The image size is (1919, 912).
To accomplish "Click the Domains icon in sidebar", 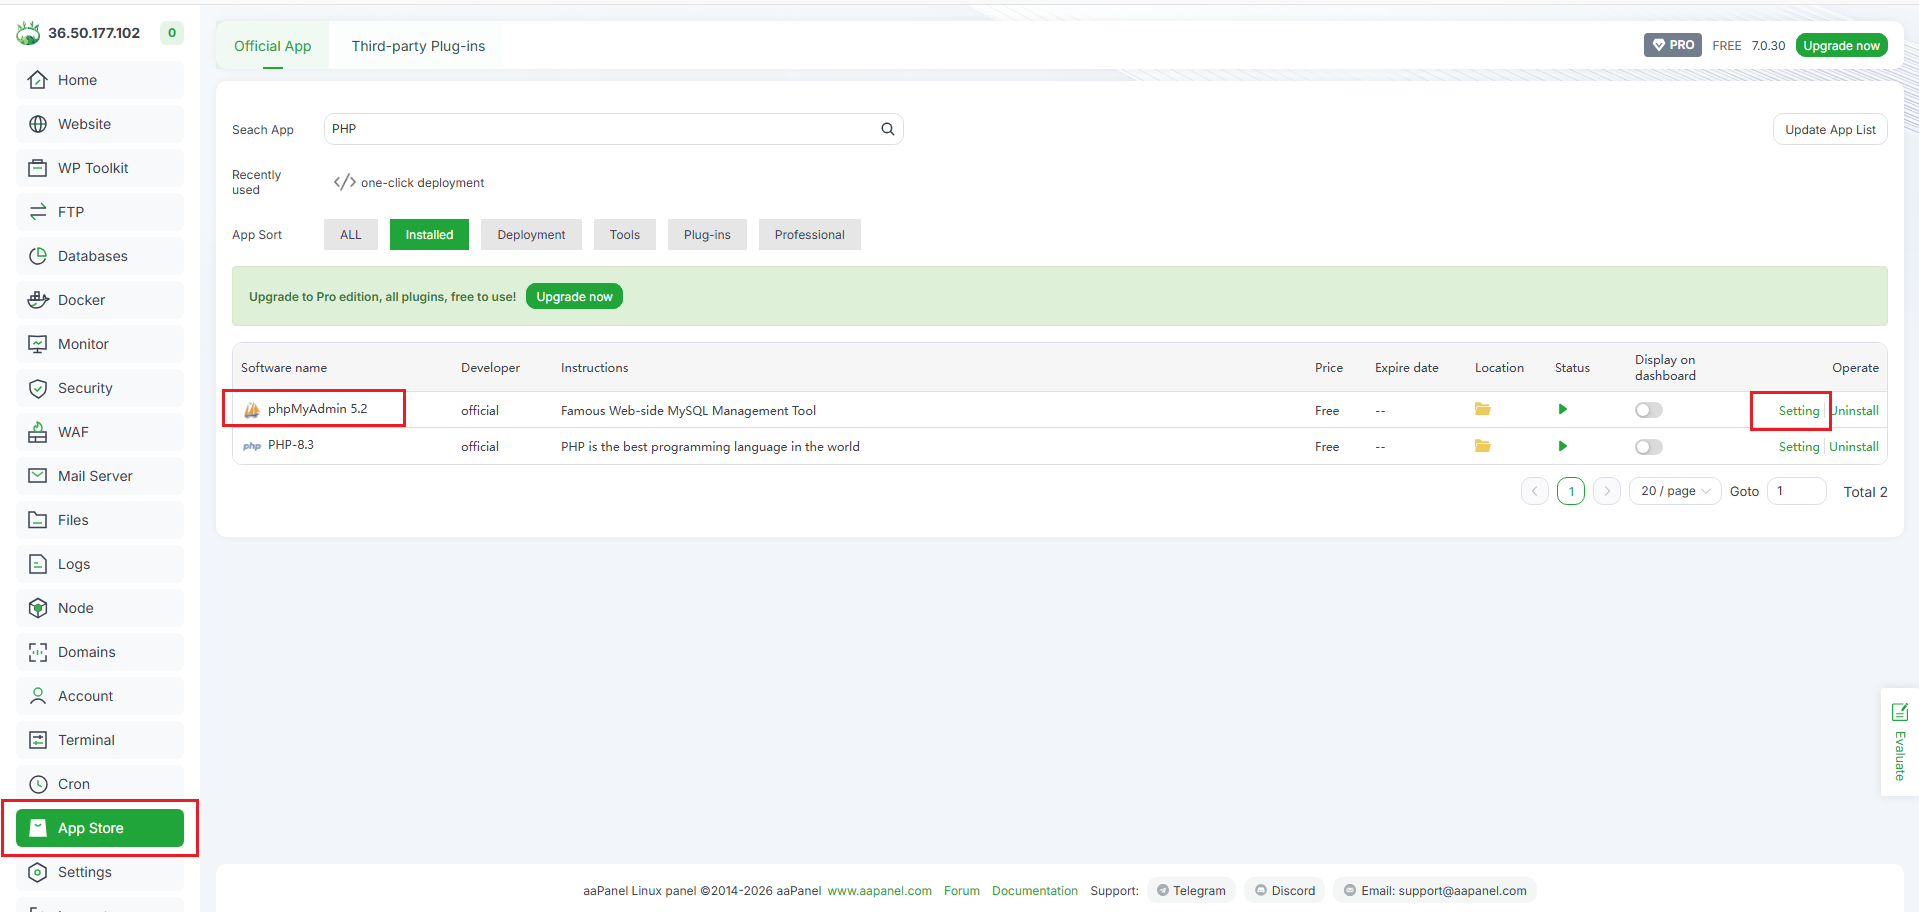I will click(x=38, y=652).
